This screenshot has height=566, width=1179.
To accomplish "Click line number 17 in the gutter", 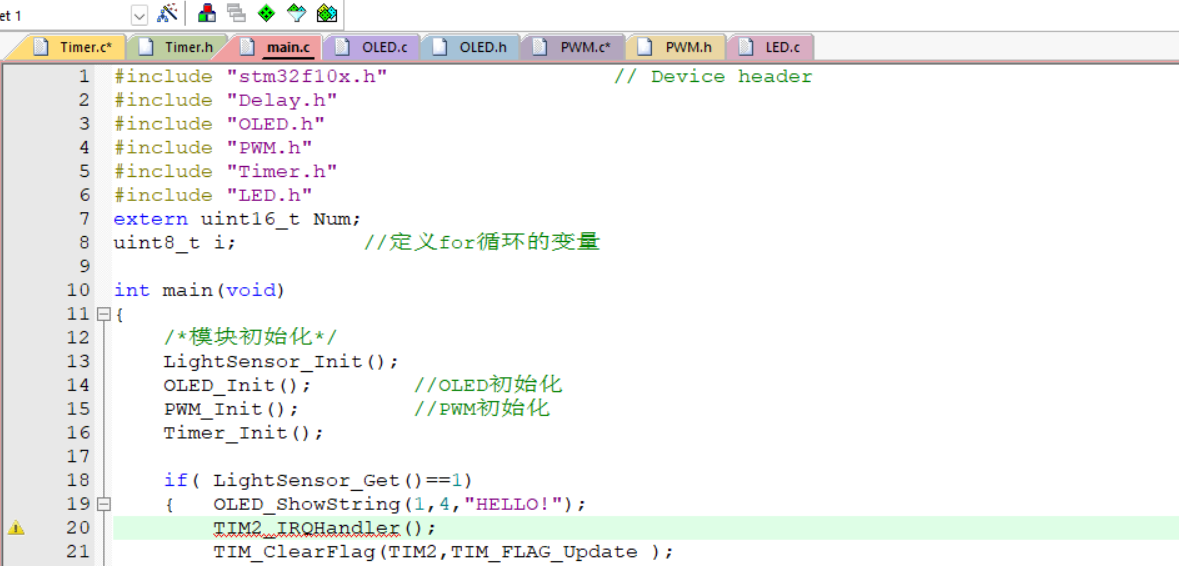I will tap(77, 456).
